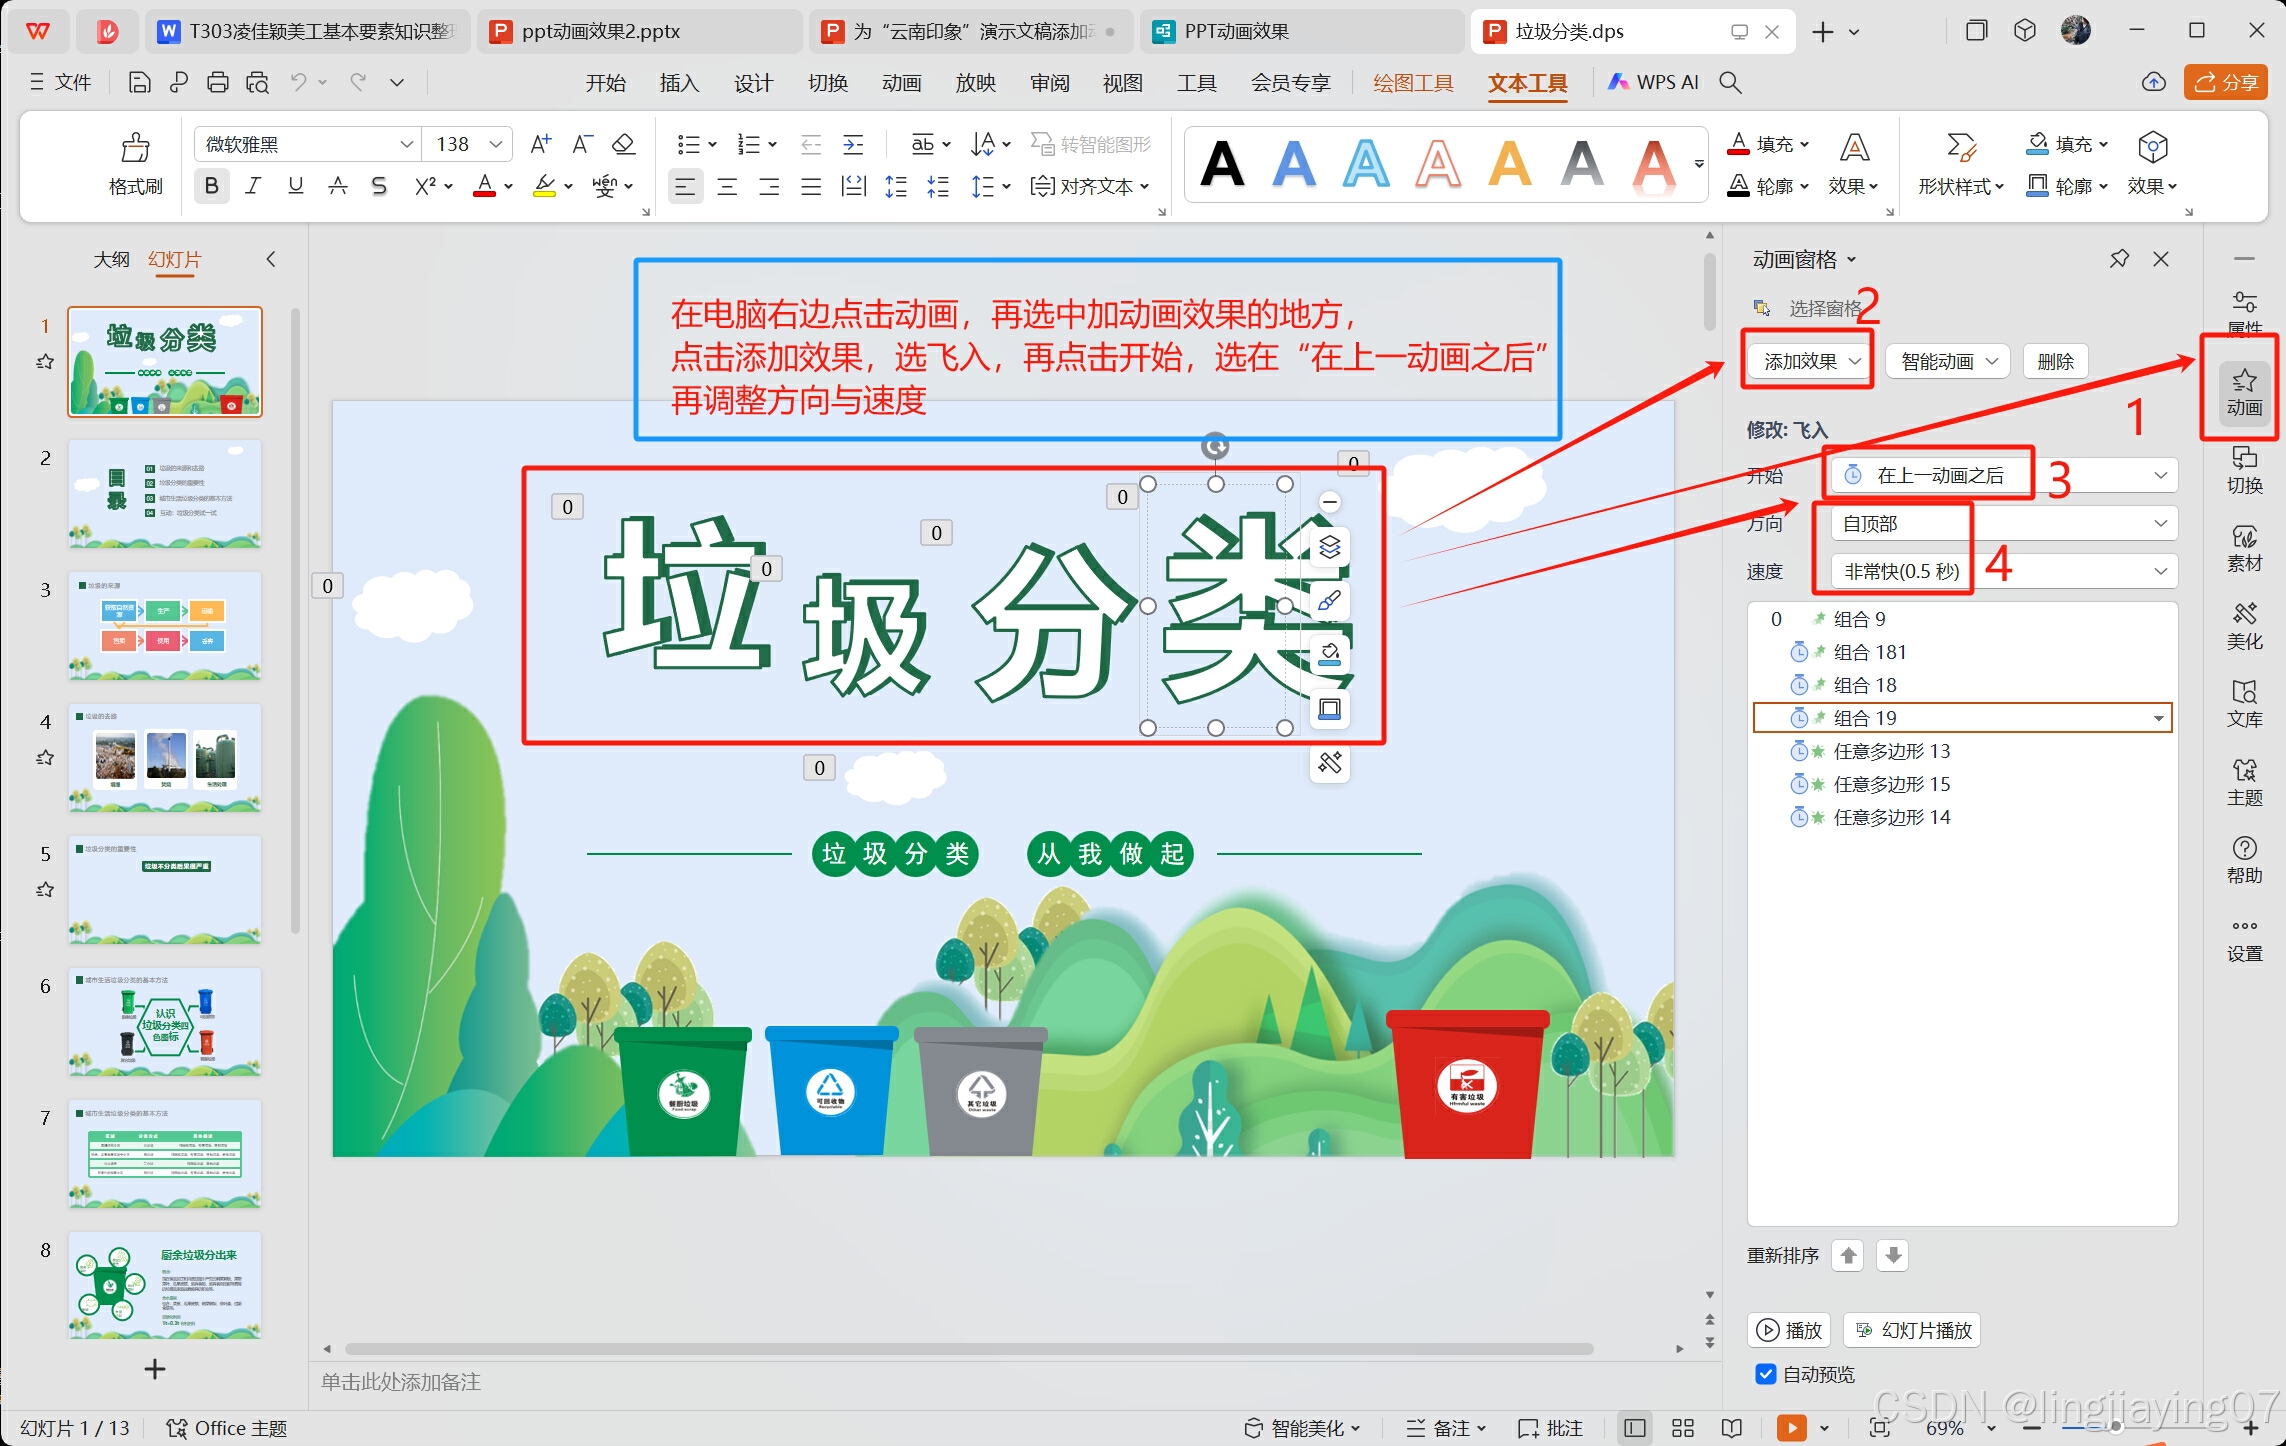This screenshot has width=2286, height=1446.
Task: Click the 删除 button in animation pane
Action: click(2055, 361)
